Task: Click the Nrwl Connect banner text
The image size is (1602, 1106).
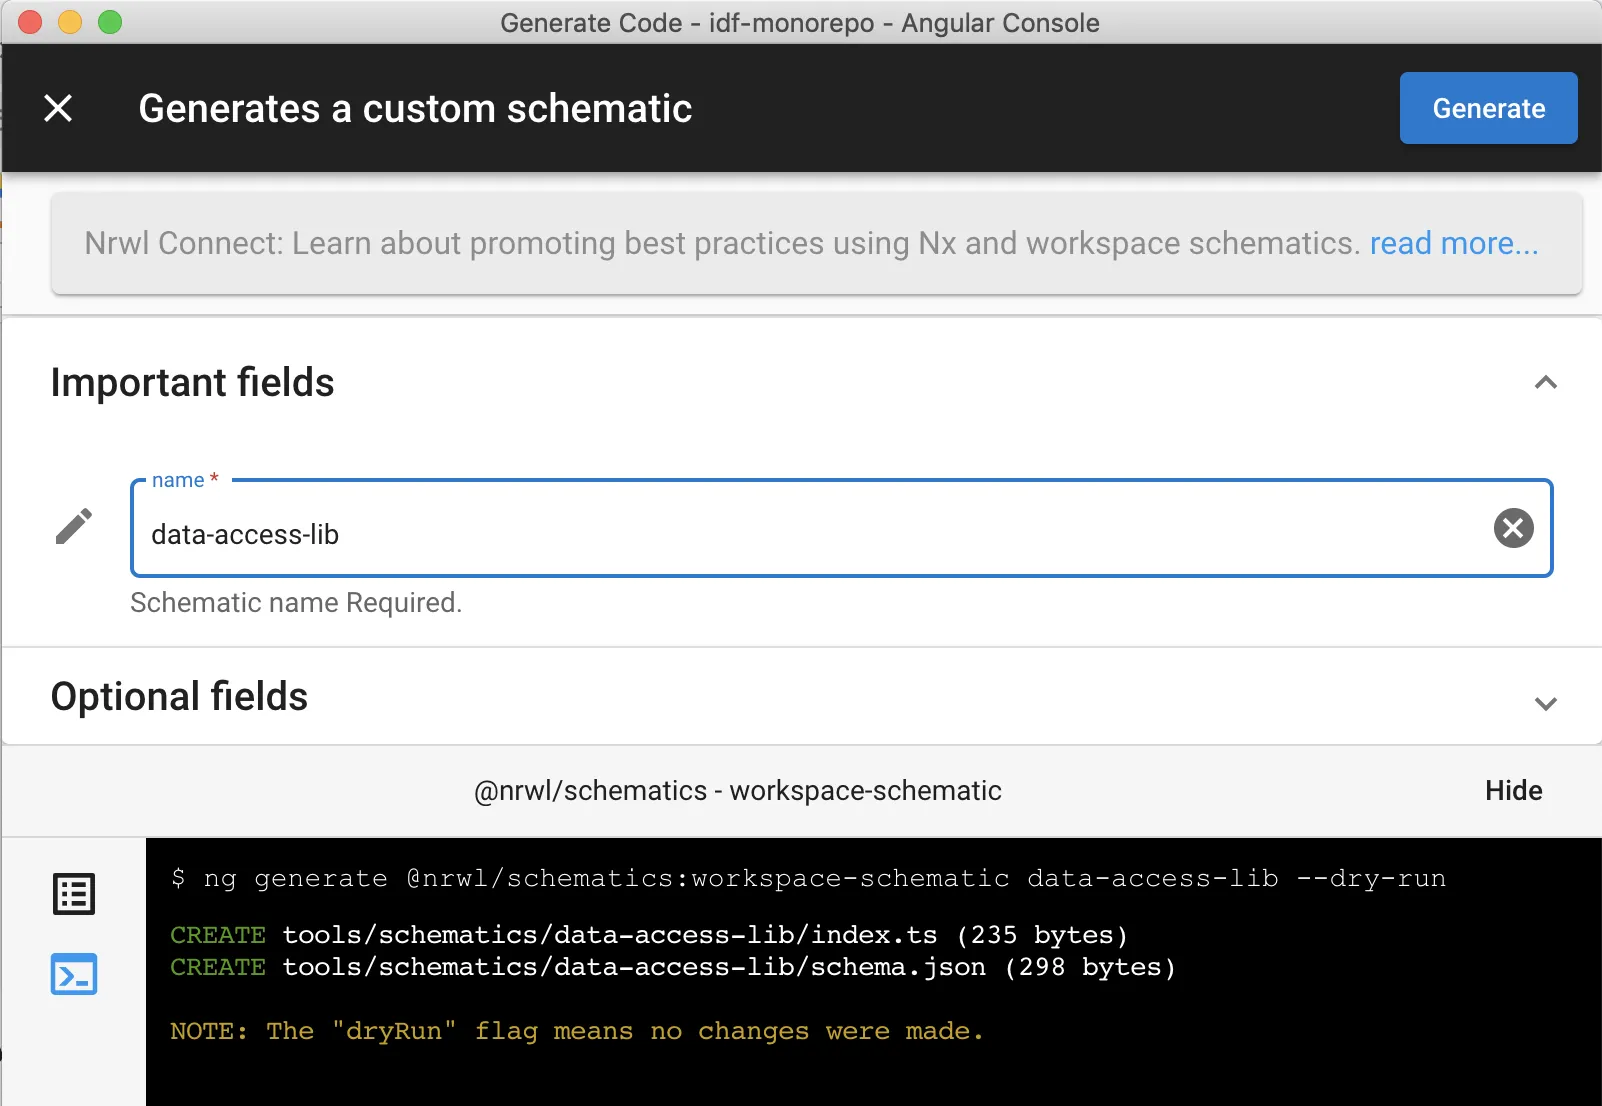Action: tap(720, 244)
